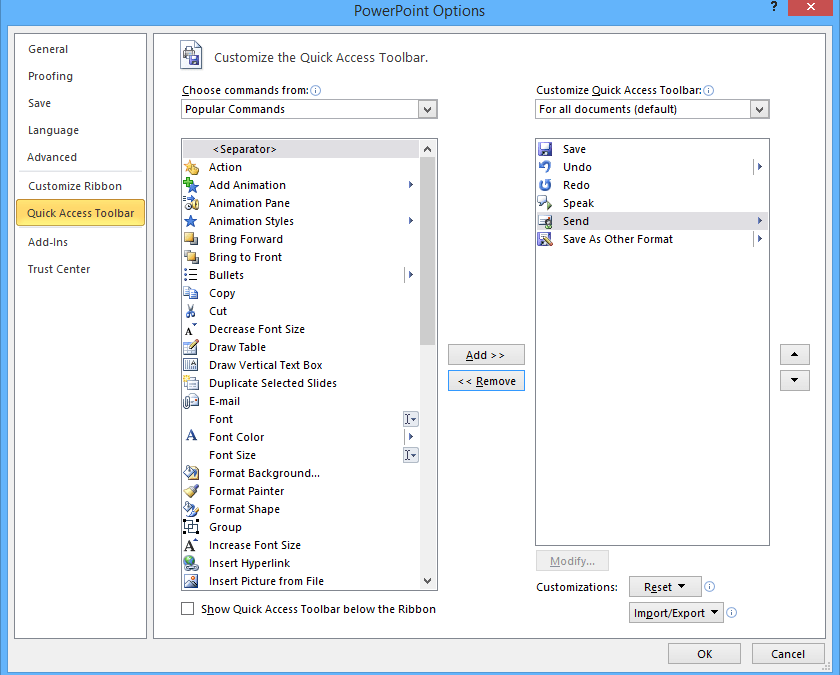The height and width of the screenshot is (675, 840).
Task: Enable Show Quick Access Toolbar below Ribbon
Action: (x=188, y=609)
